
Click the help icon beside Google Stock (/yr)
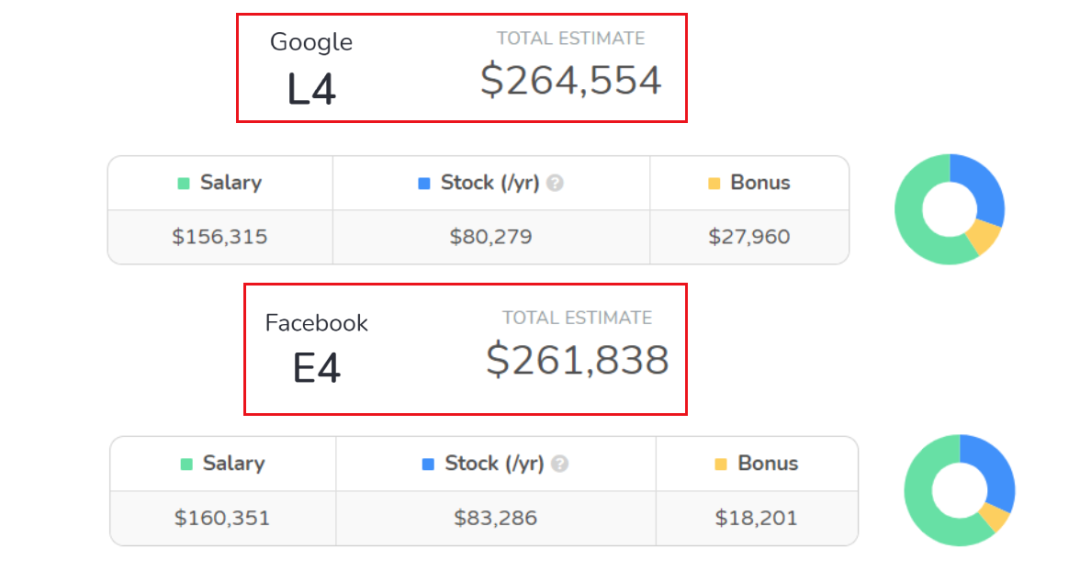pos(555,183)
